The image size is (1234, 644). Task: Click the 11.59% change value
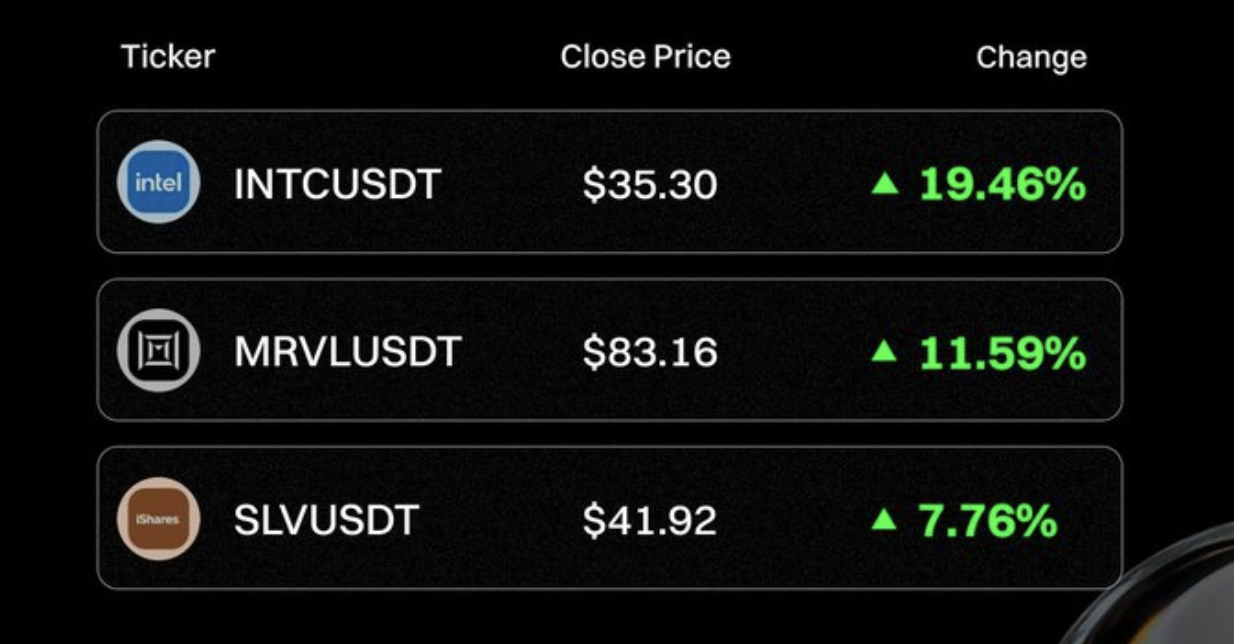(x=1002, y=352)
